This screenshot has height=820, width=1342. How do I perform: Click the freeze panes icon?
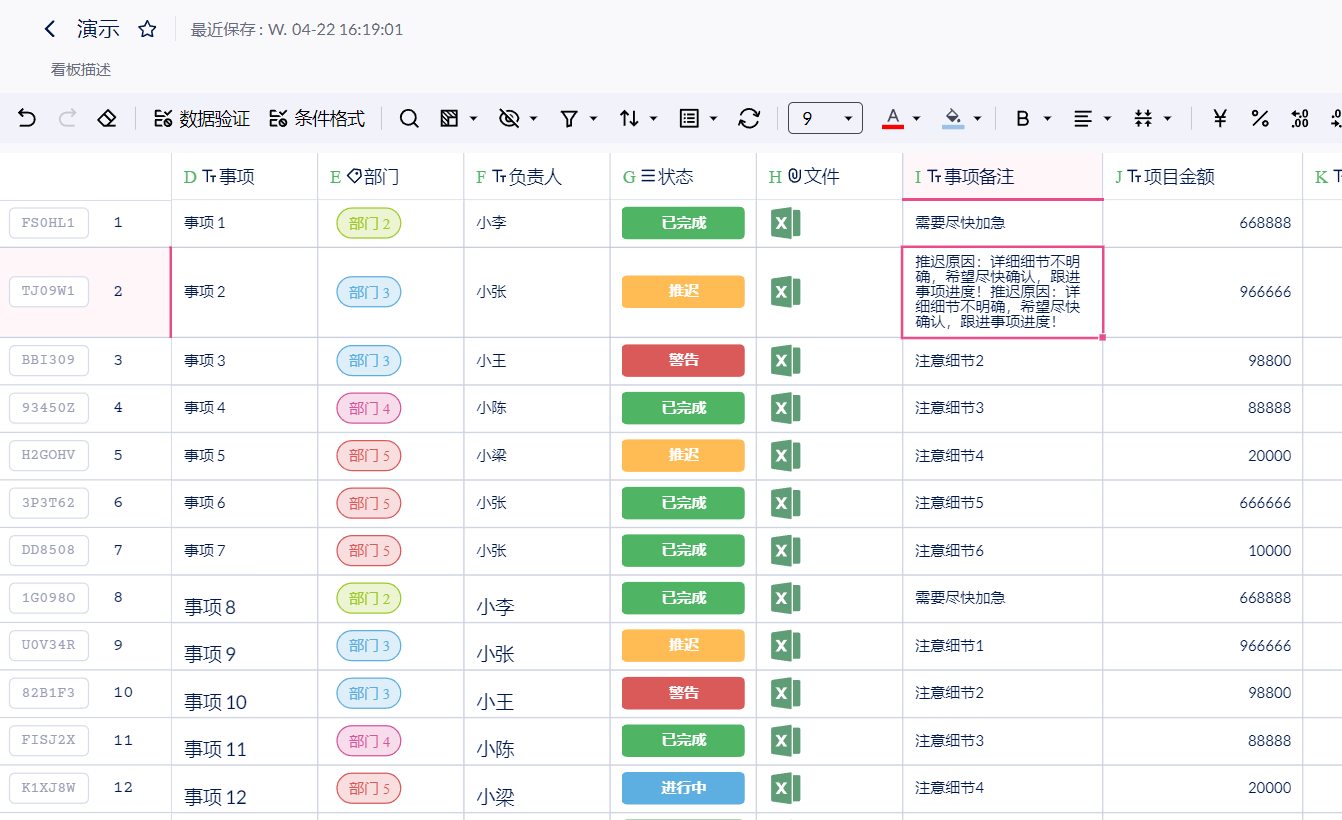[x=449, y=118]
